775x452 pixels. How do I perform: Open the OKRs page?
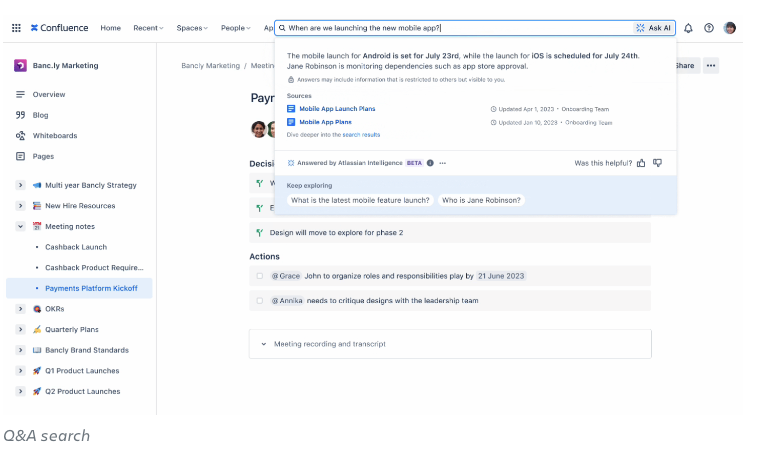[x=55, y=309]
